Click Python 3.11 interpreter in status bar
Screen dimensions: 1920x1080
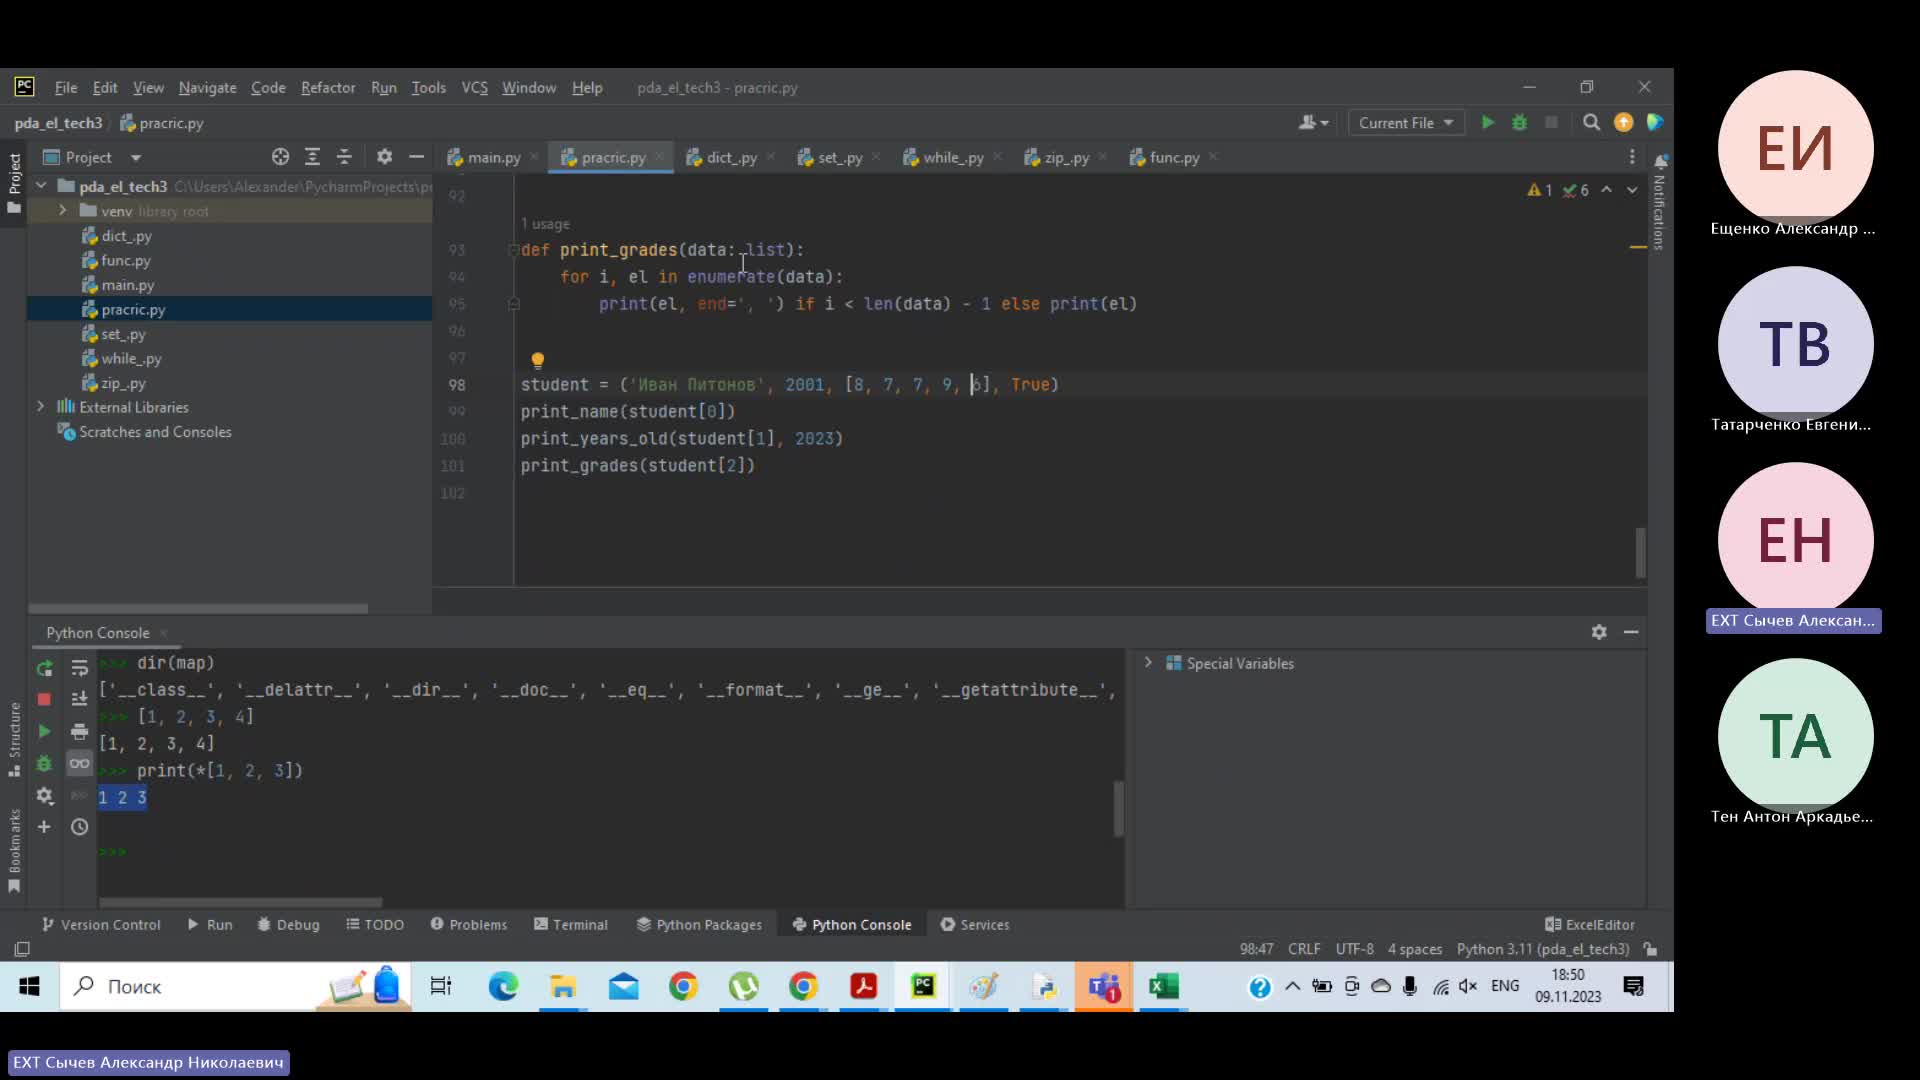point(1542,949)
